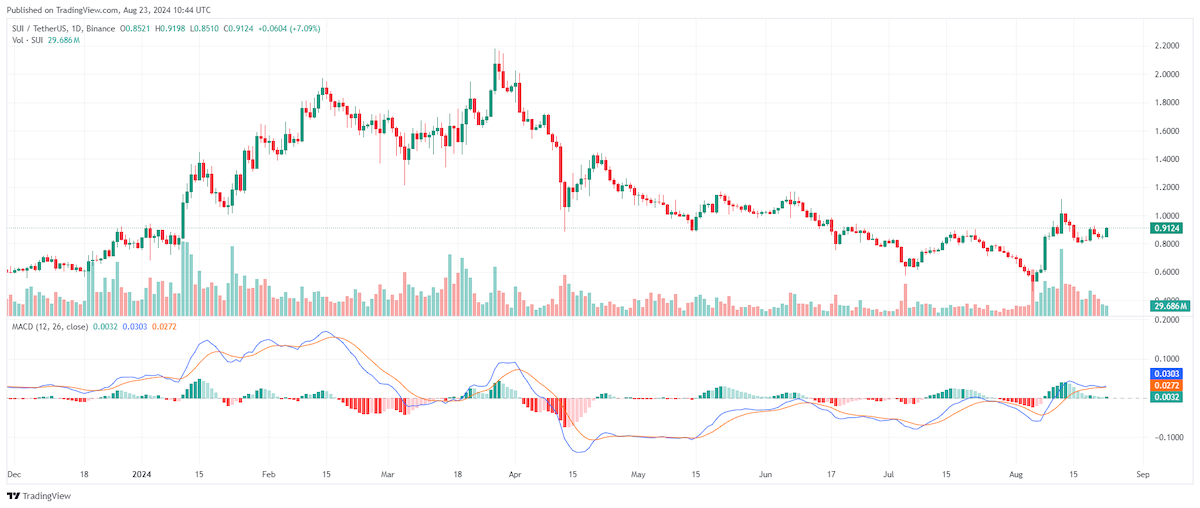Click the TradingView logo at bottom left

tap(33, 496)
